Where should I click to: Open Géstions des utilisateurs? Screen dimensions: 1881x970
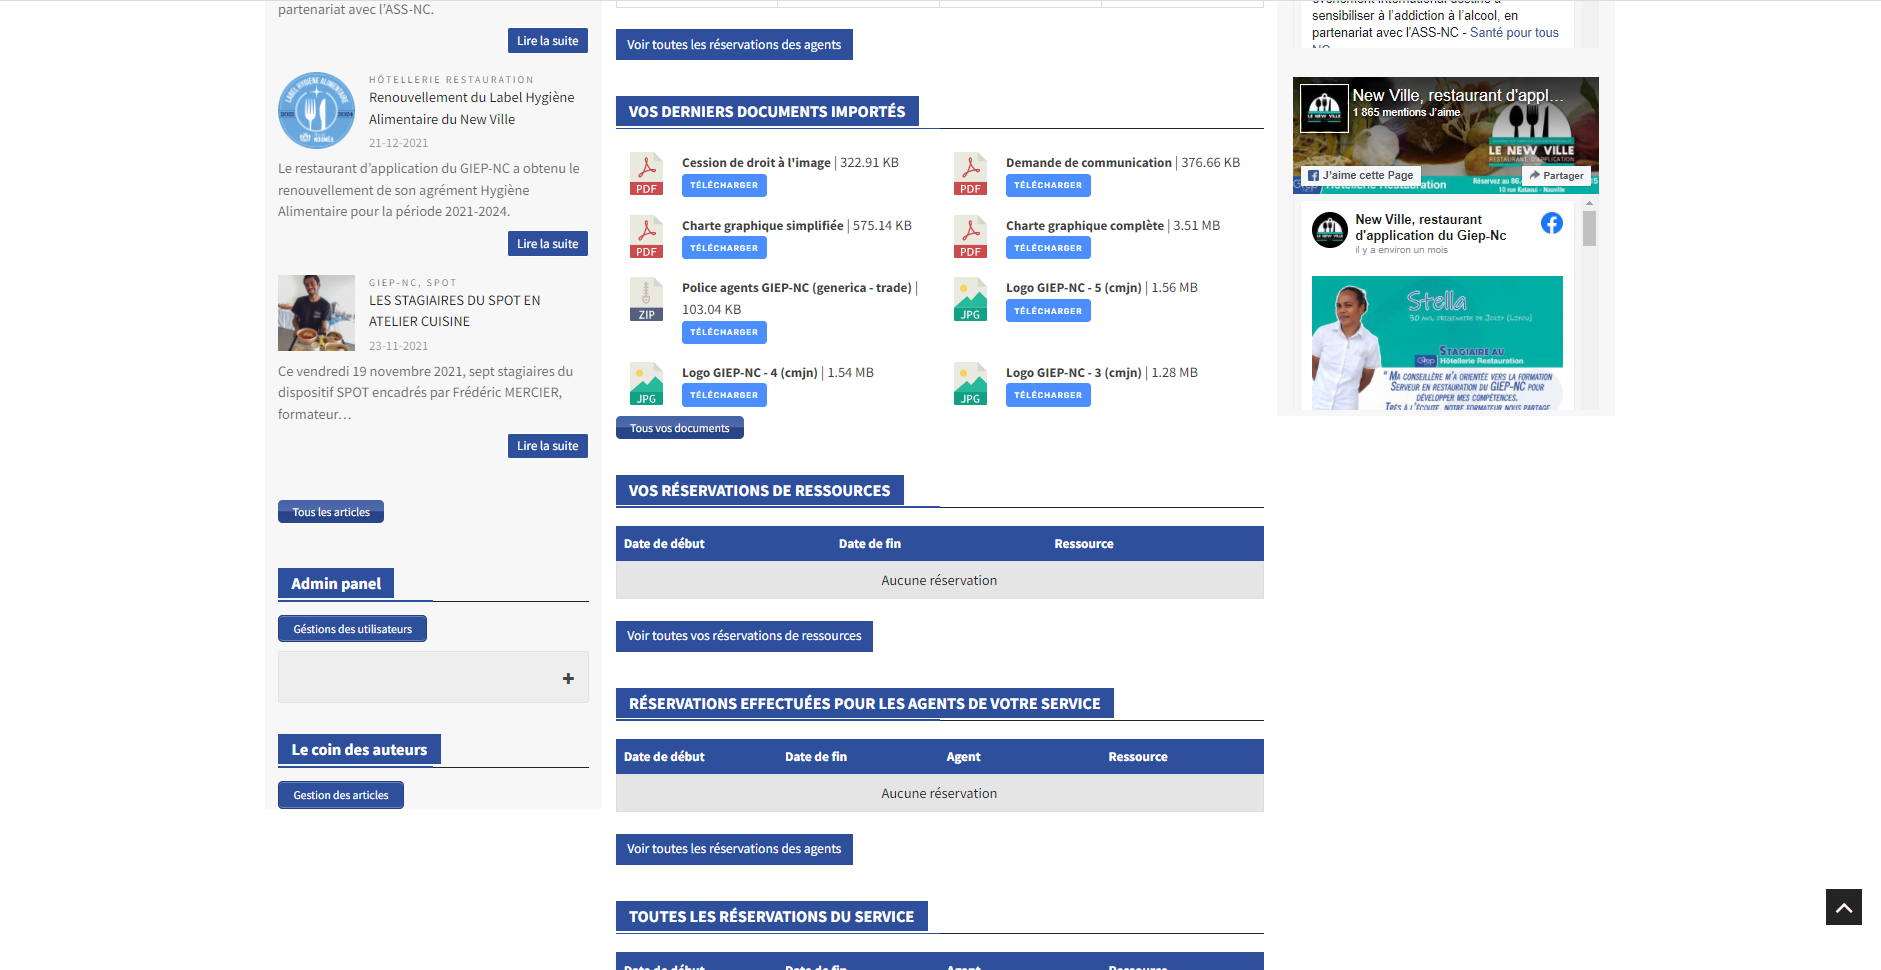pos(352,629)
